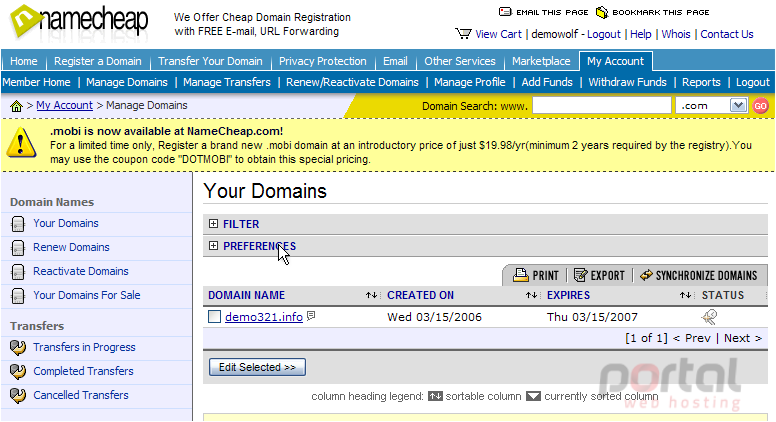
Task: Sort by Created On arrows icon
Action: [x=532, y=295]
